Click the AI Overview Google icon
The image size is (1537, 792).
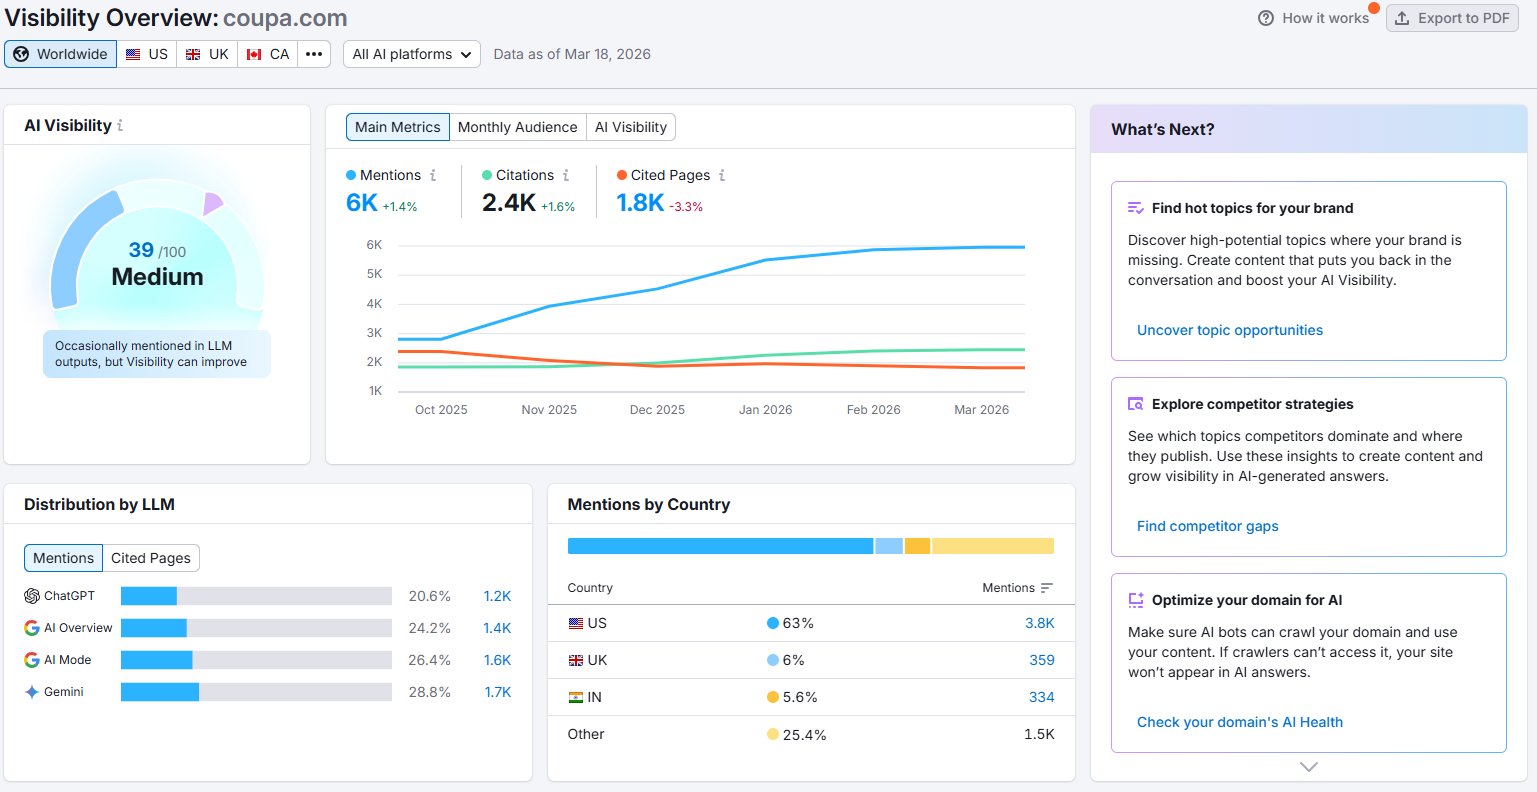click(32, 628)
